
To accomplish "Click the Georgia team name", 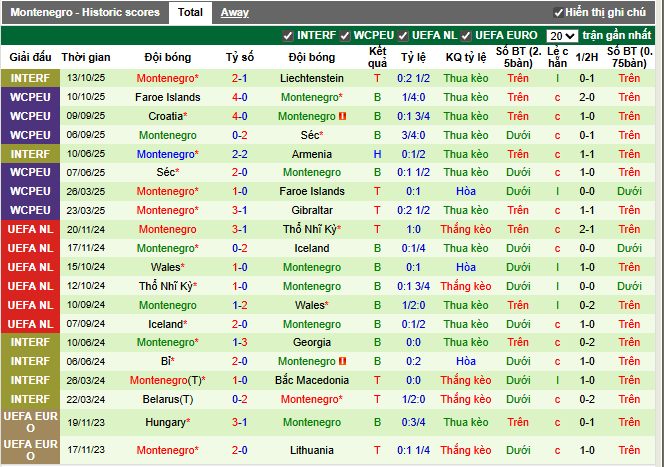I will [x=312, y=343].
